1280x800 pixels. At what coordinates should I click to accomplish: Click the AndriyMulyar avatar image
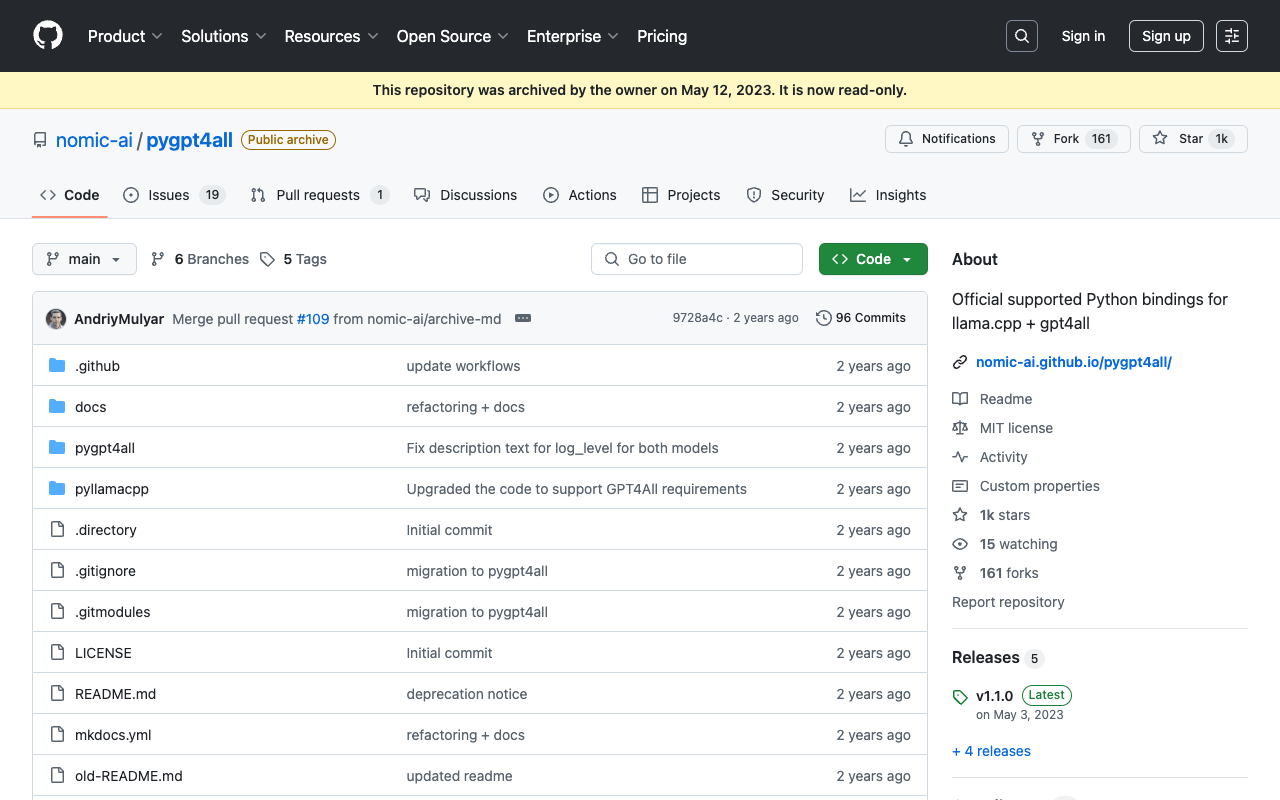point(56,319)
